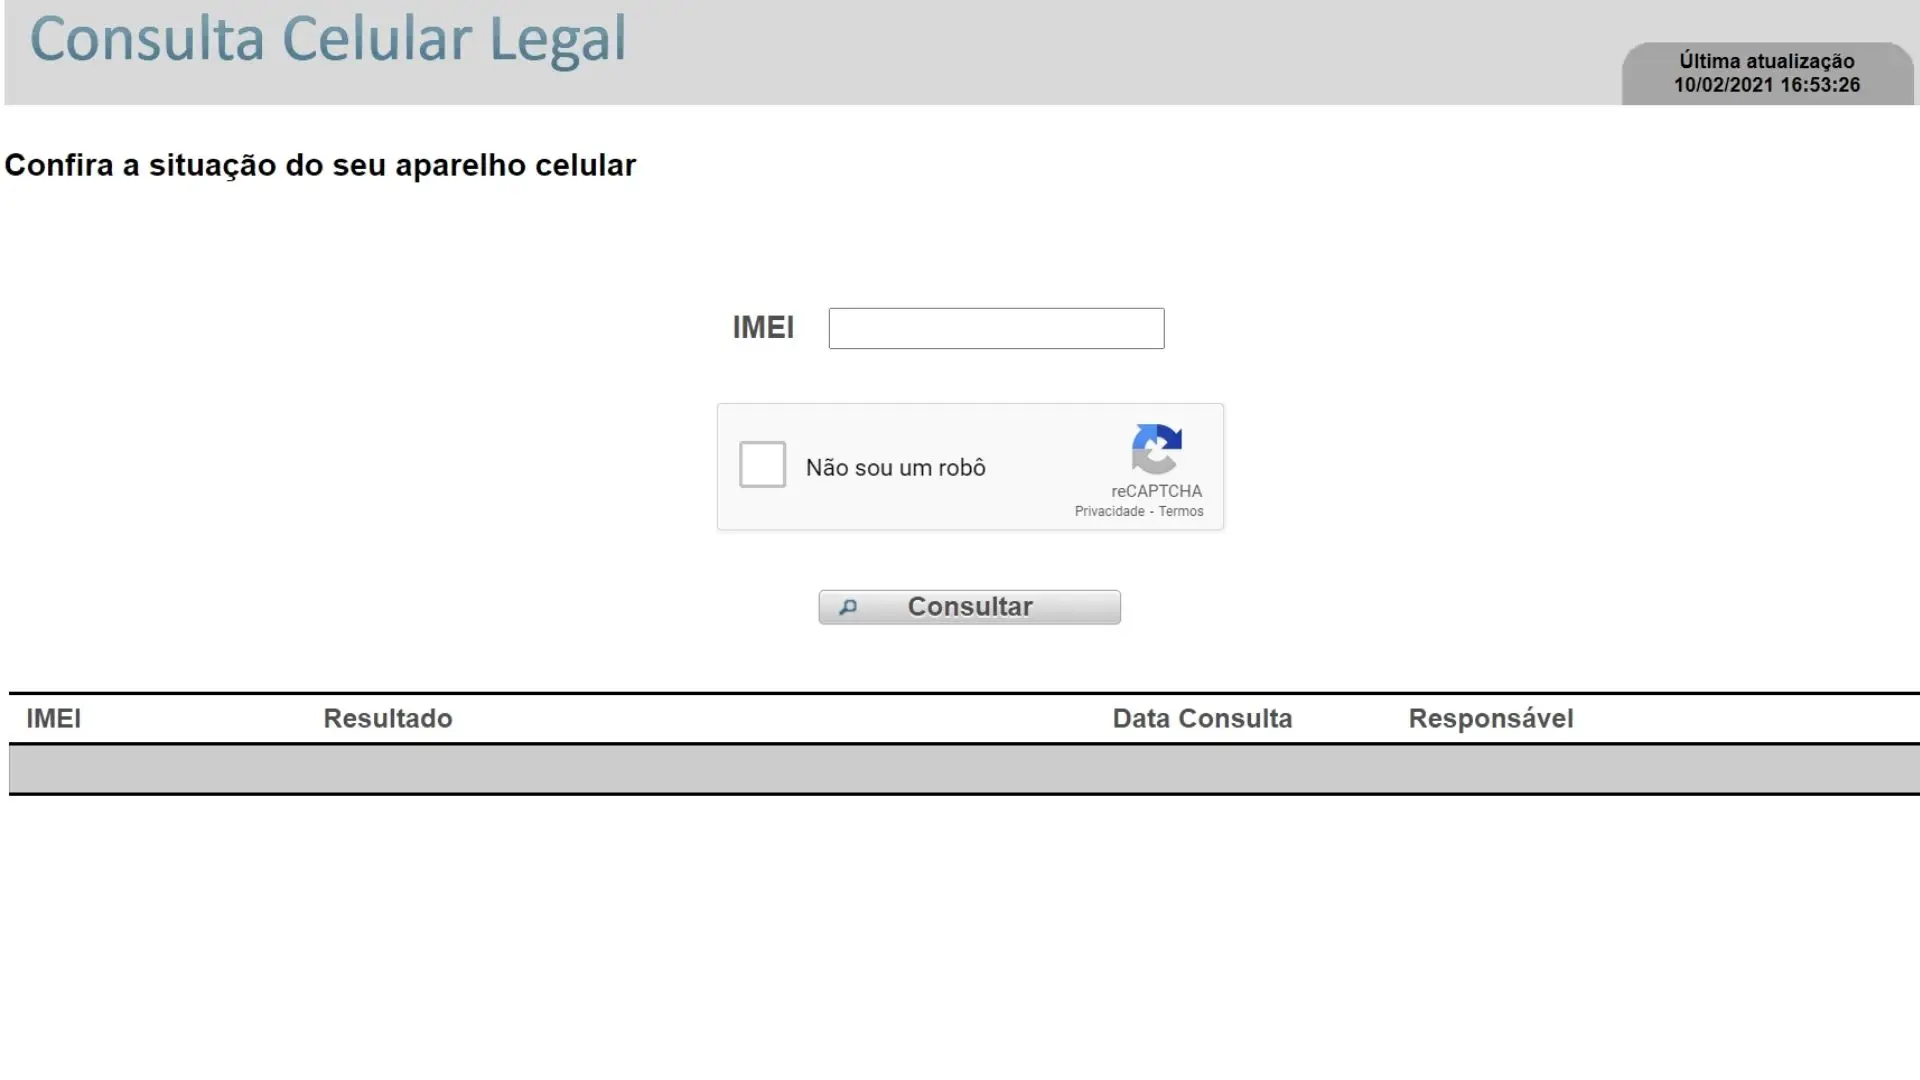The width and height of the screenshot is (1920, 1080).
Task: Click the magnifier icon on Consultar button
Action: coord(848,607)
